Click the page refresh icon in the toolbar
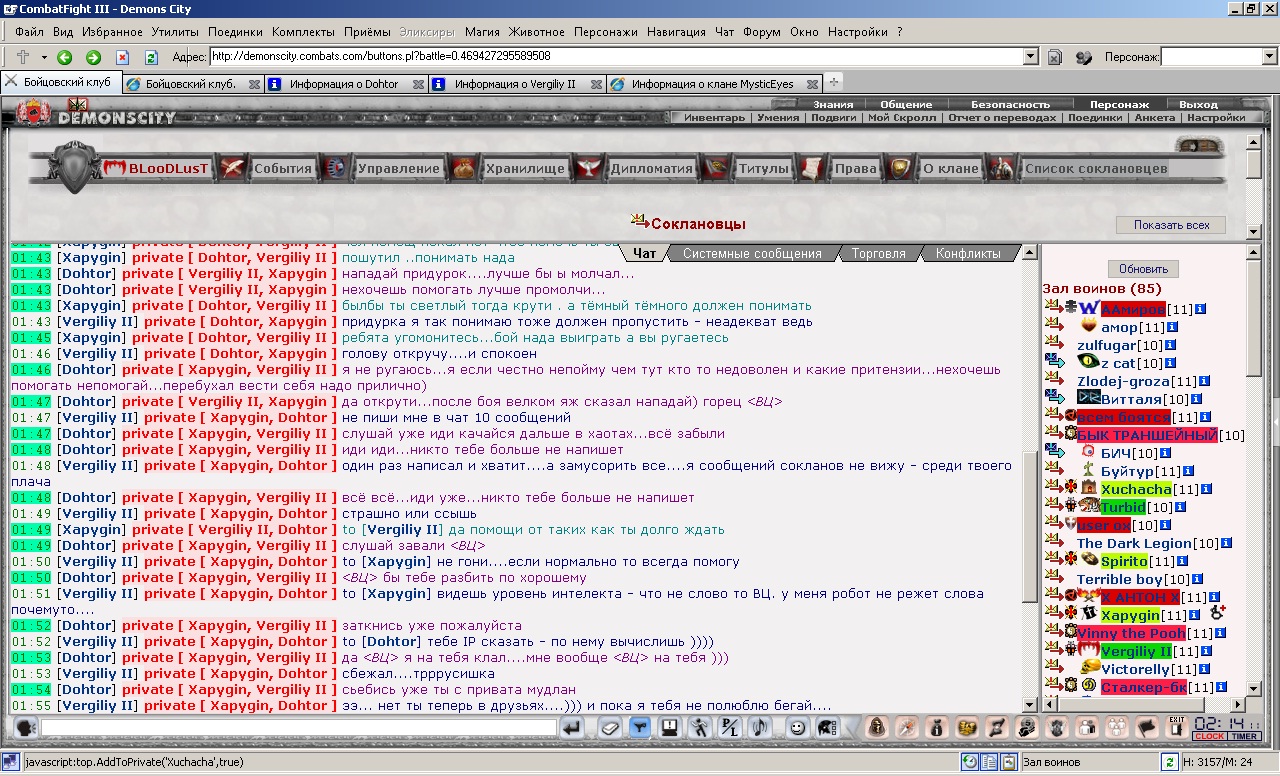The image size is (1280, 776). pos(151,57)
